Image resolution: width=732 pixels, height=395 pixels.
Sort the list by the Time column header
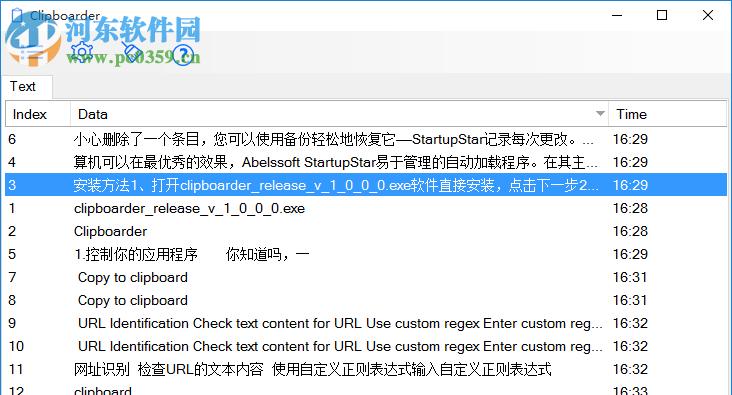point(668,114)
